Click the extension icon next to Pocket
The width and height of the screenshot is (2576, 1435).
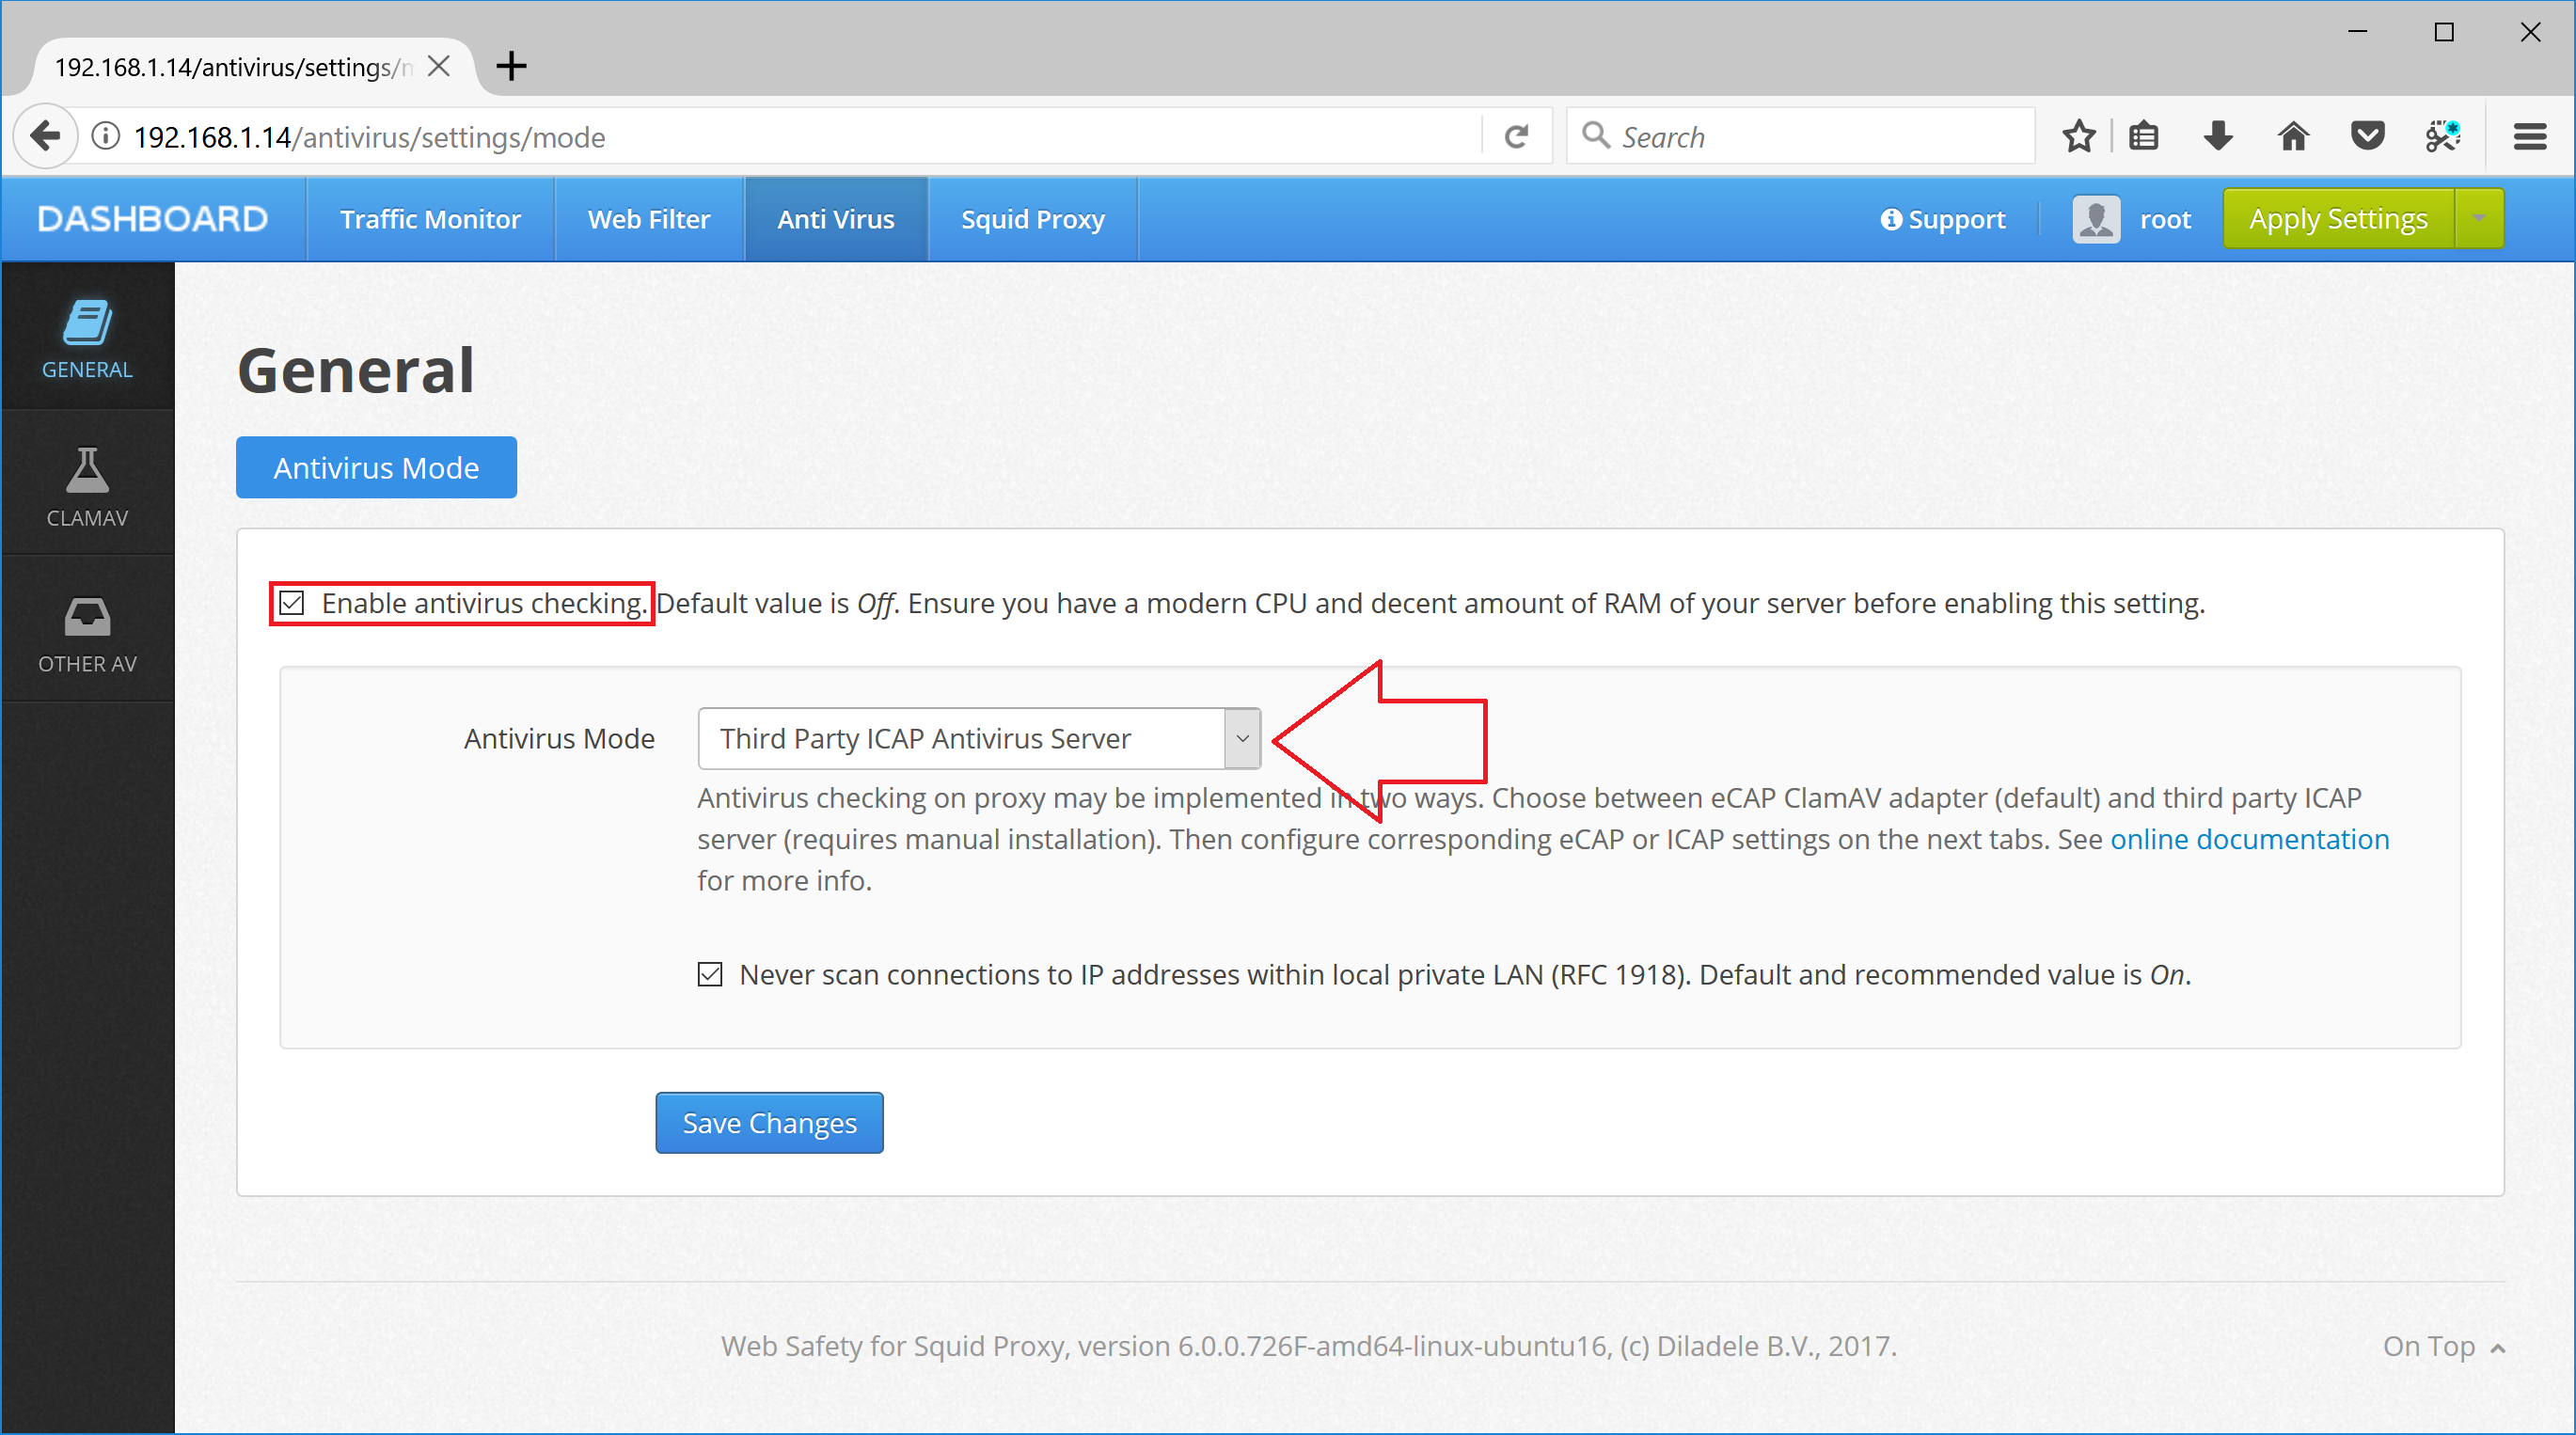click(x=2442, y=136)
